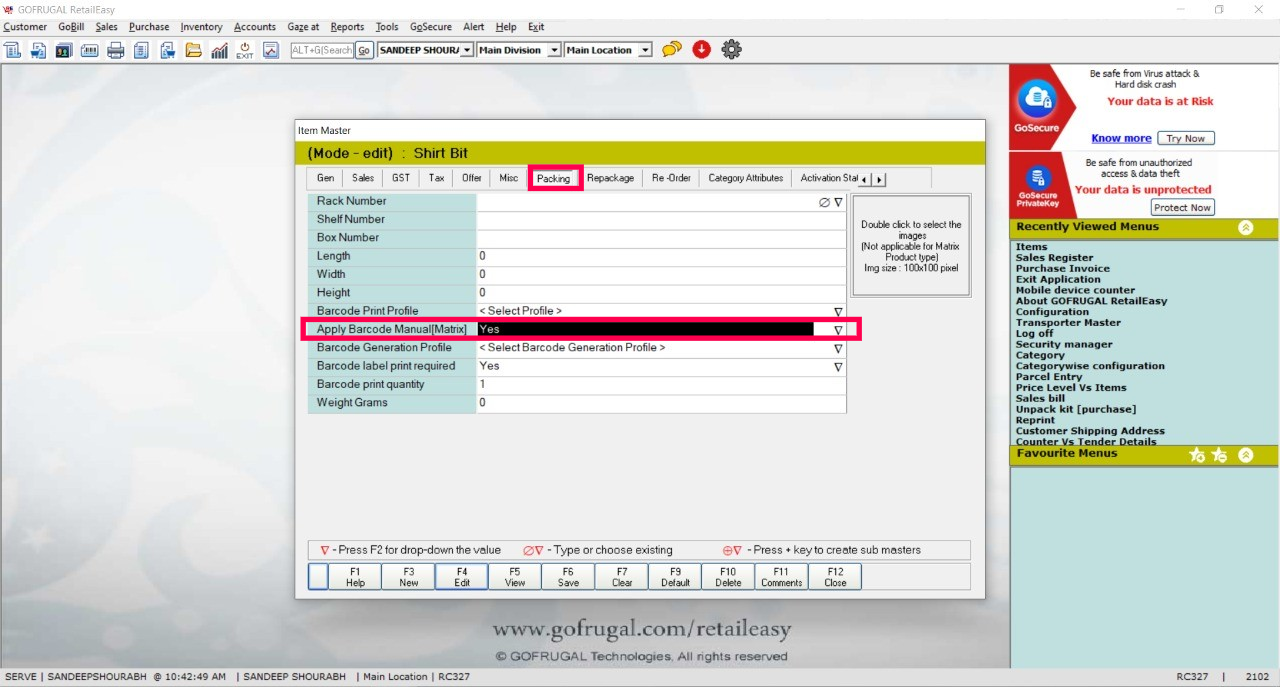This screenshot has width=1280, height=687.
Task: Switch to the Repackage tab
Action: pos(610,178)
